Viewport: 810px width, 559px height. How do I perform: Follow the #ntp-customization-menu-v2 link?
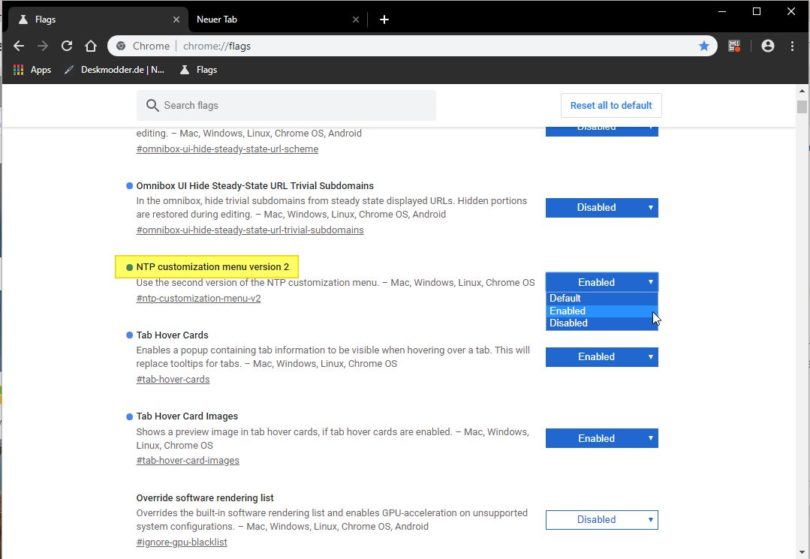pyautogui.click(x=198, y=298)
